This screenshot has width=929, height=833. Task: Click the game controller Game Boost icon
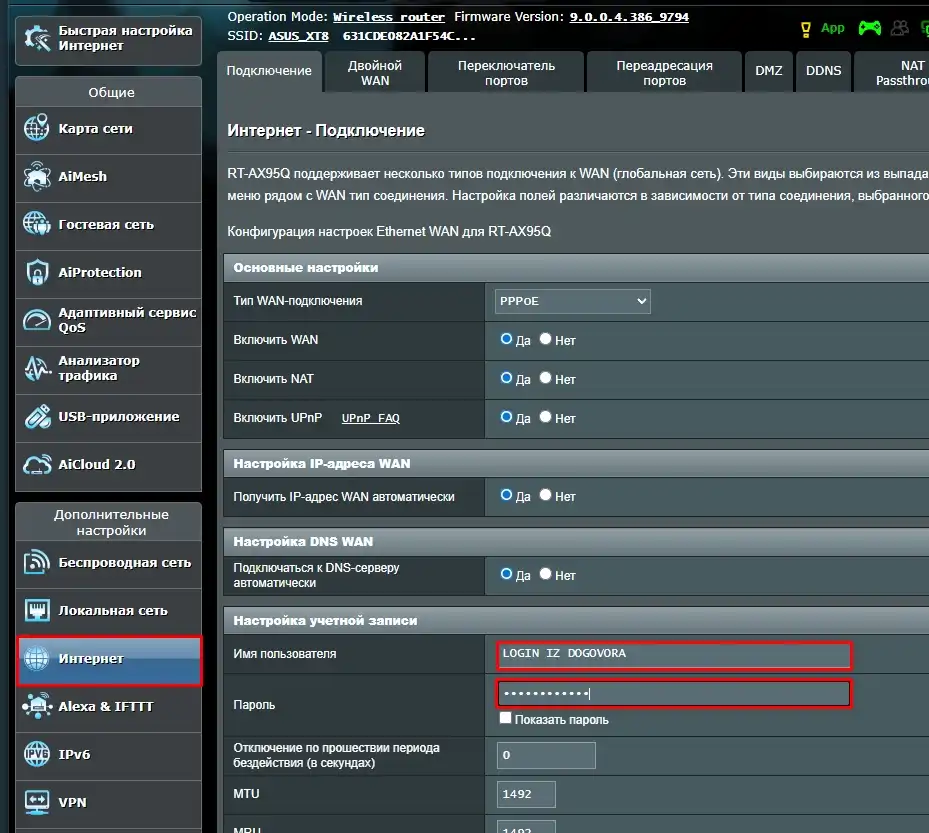coord(869,28)
